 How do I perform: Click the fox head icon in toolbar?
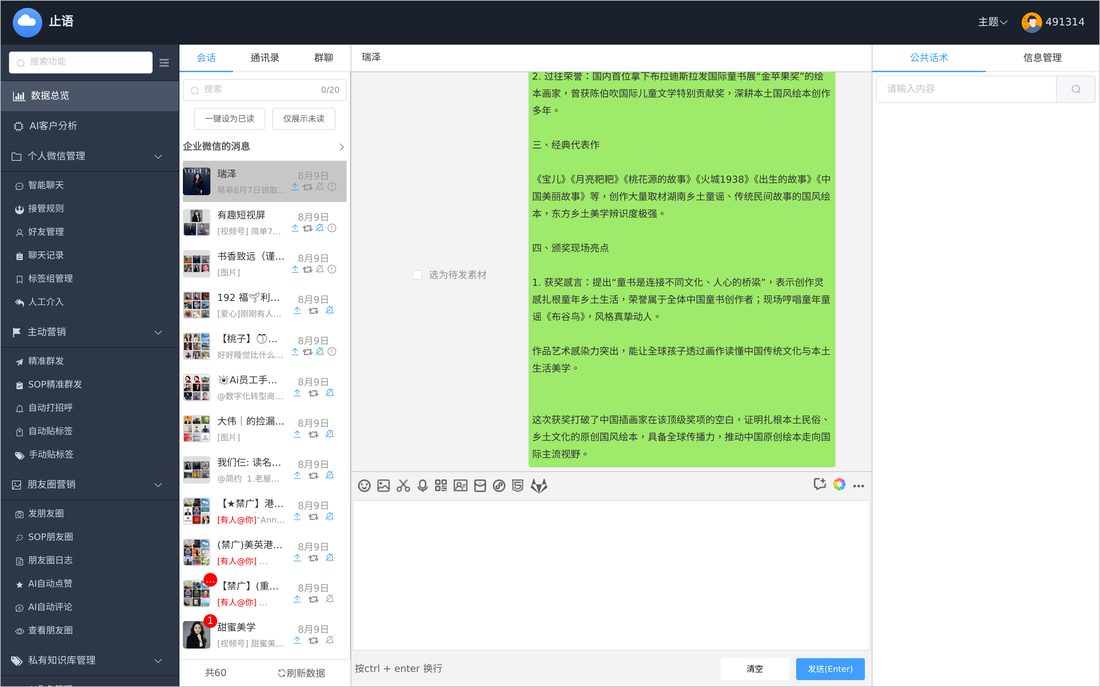point(538,486)
